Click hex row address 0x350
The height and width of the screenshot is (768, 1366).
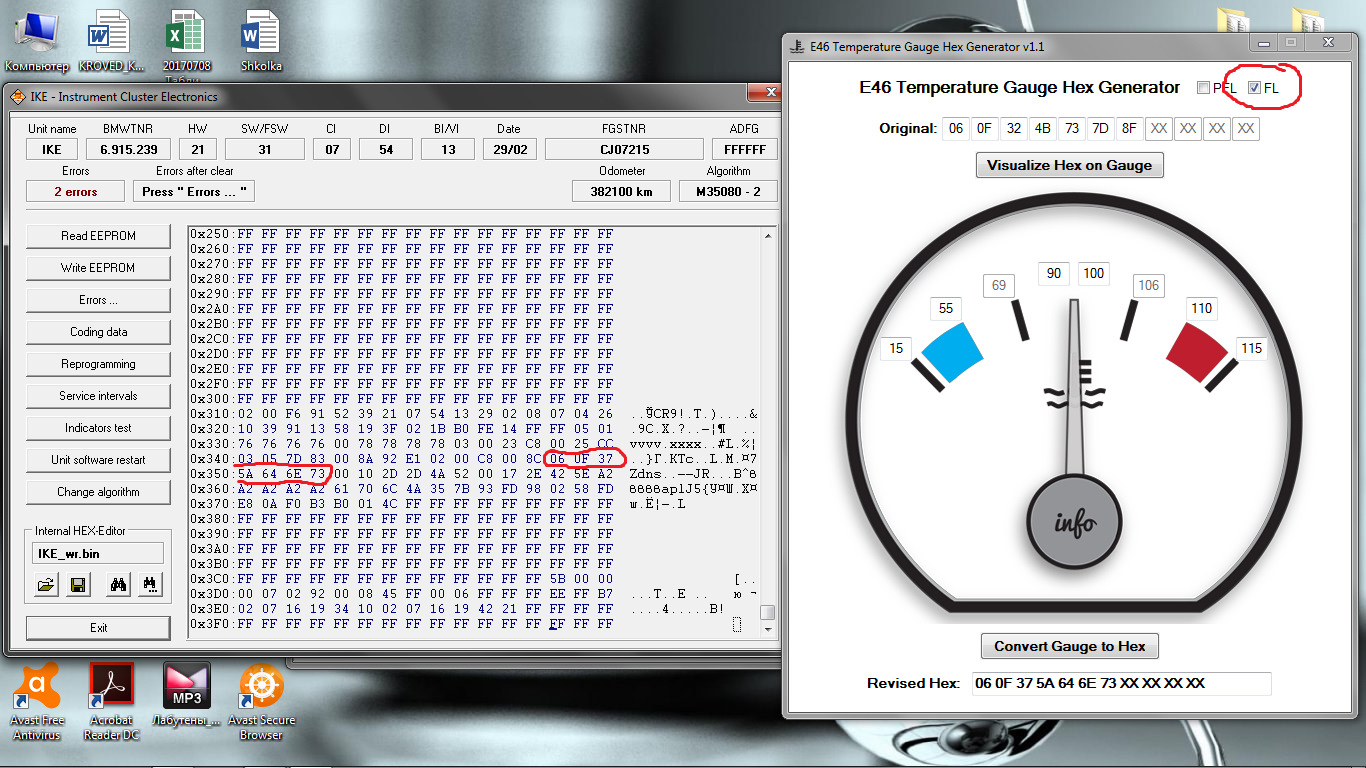210,474
